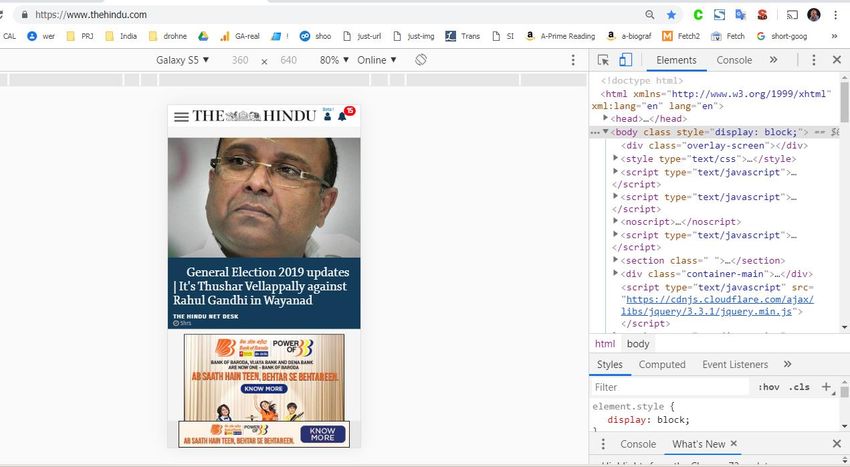Toggle the :hov element state panel

[768, 387]
